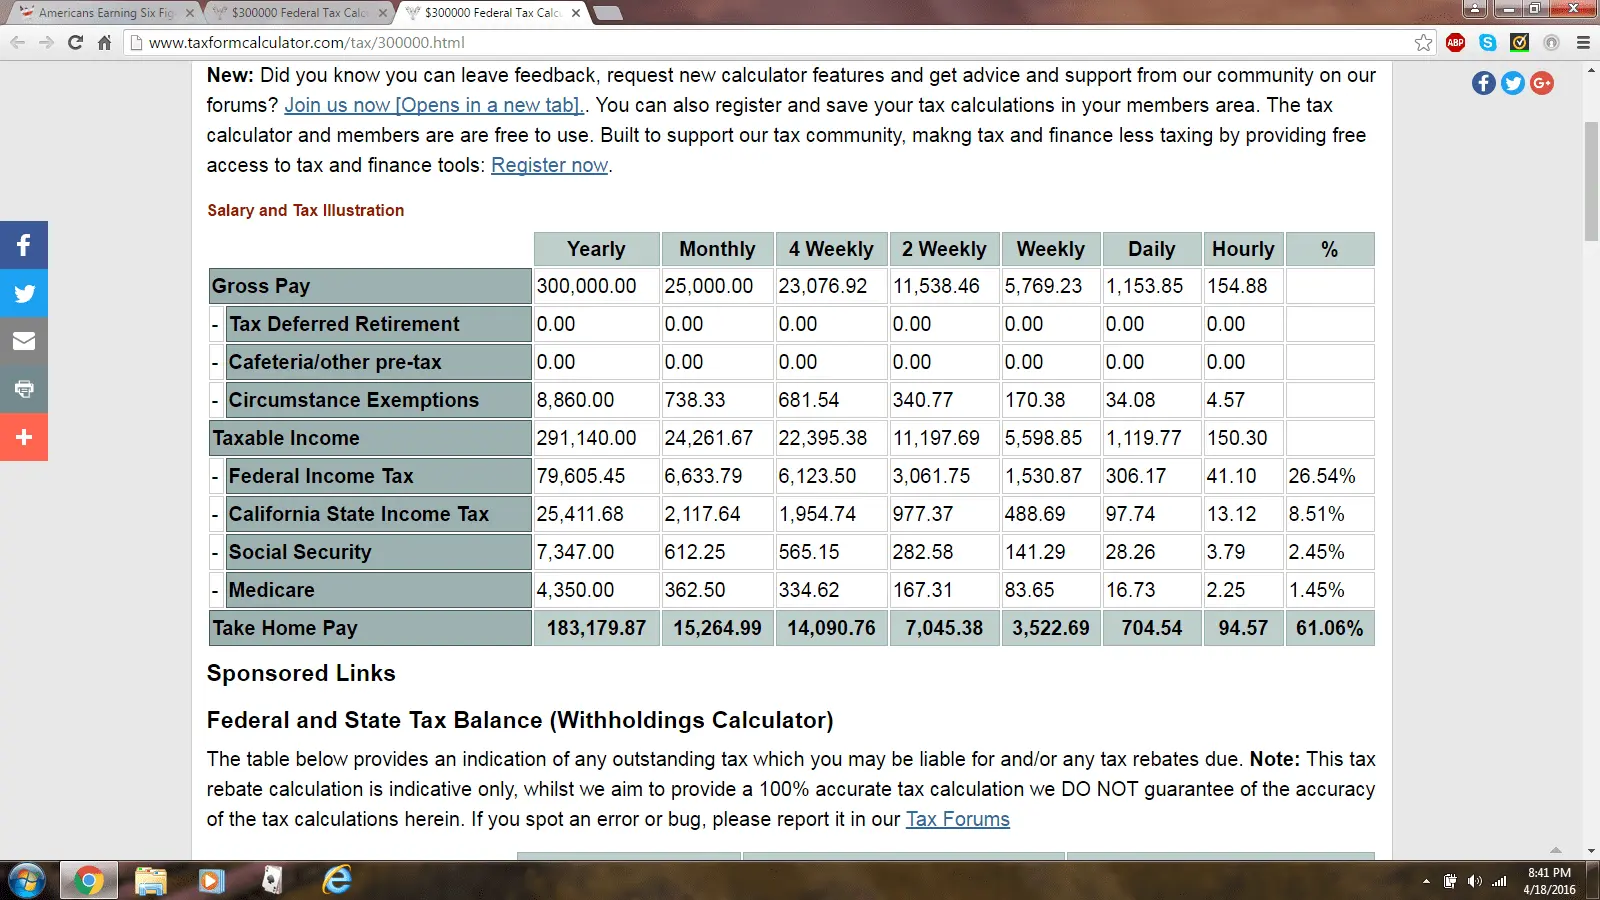The height and width of the screenshot is (900, 1600).
Task: Click the print icon in left sidebar
Action: 24,389
